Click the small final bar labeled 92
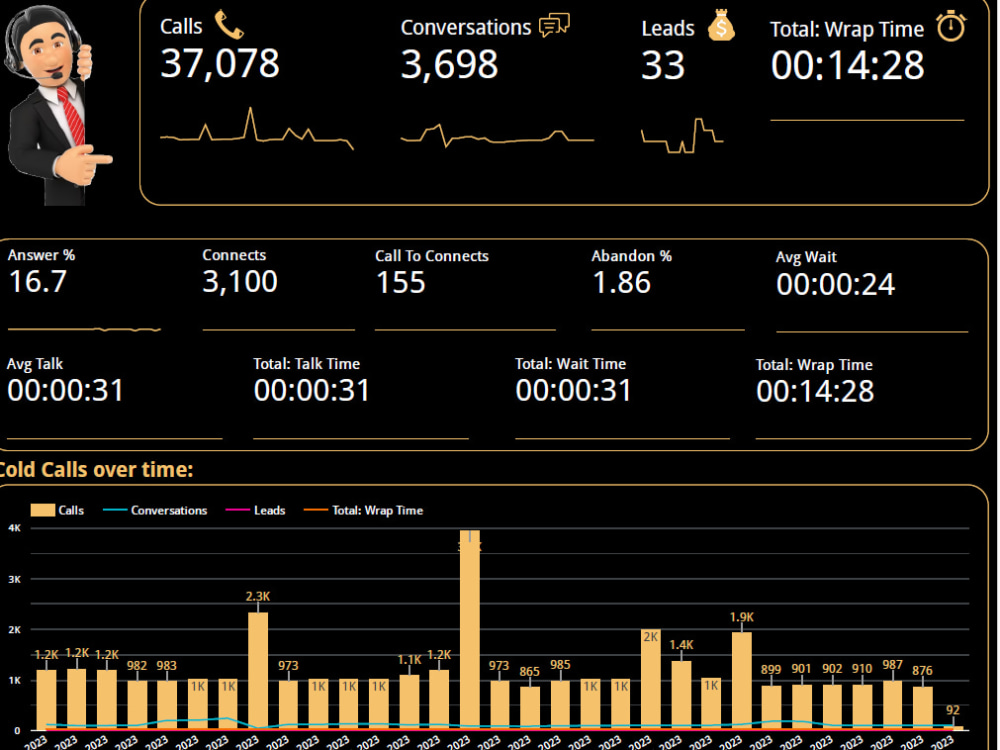This screenshot has width=1000, height=750. click(954, 726)
